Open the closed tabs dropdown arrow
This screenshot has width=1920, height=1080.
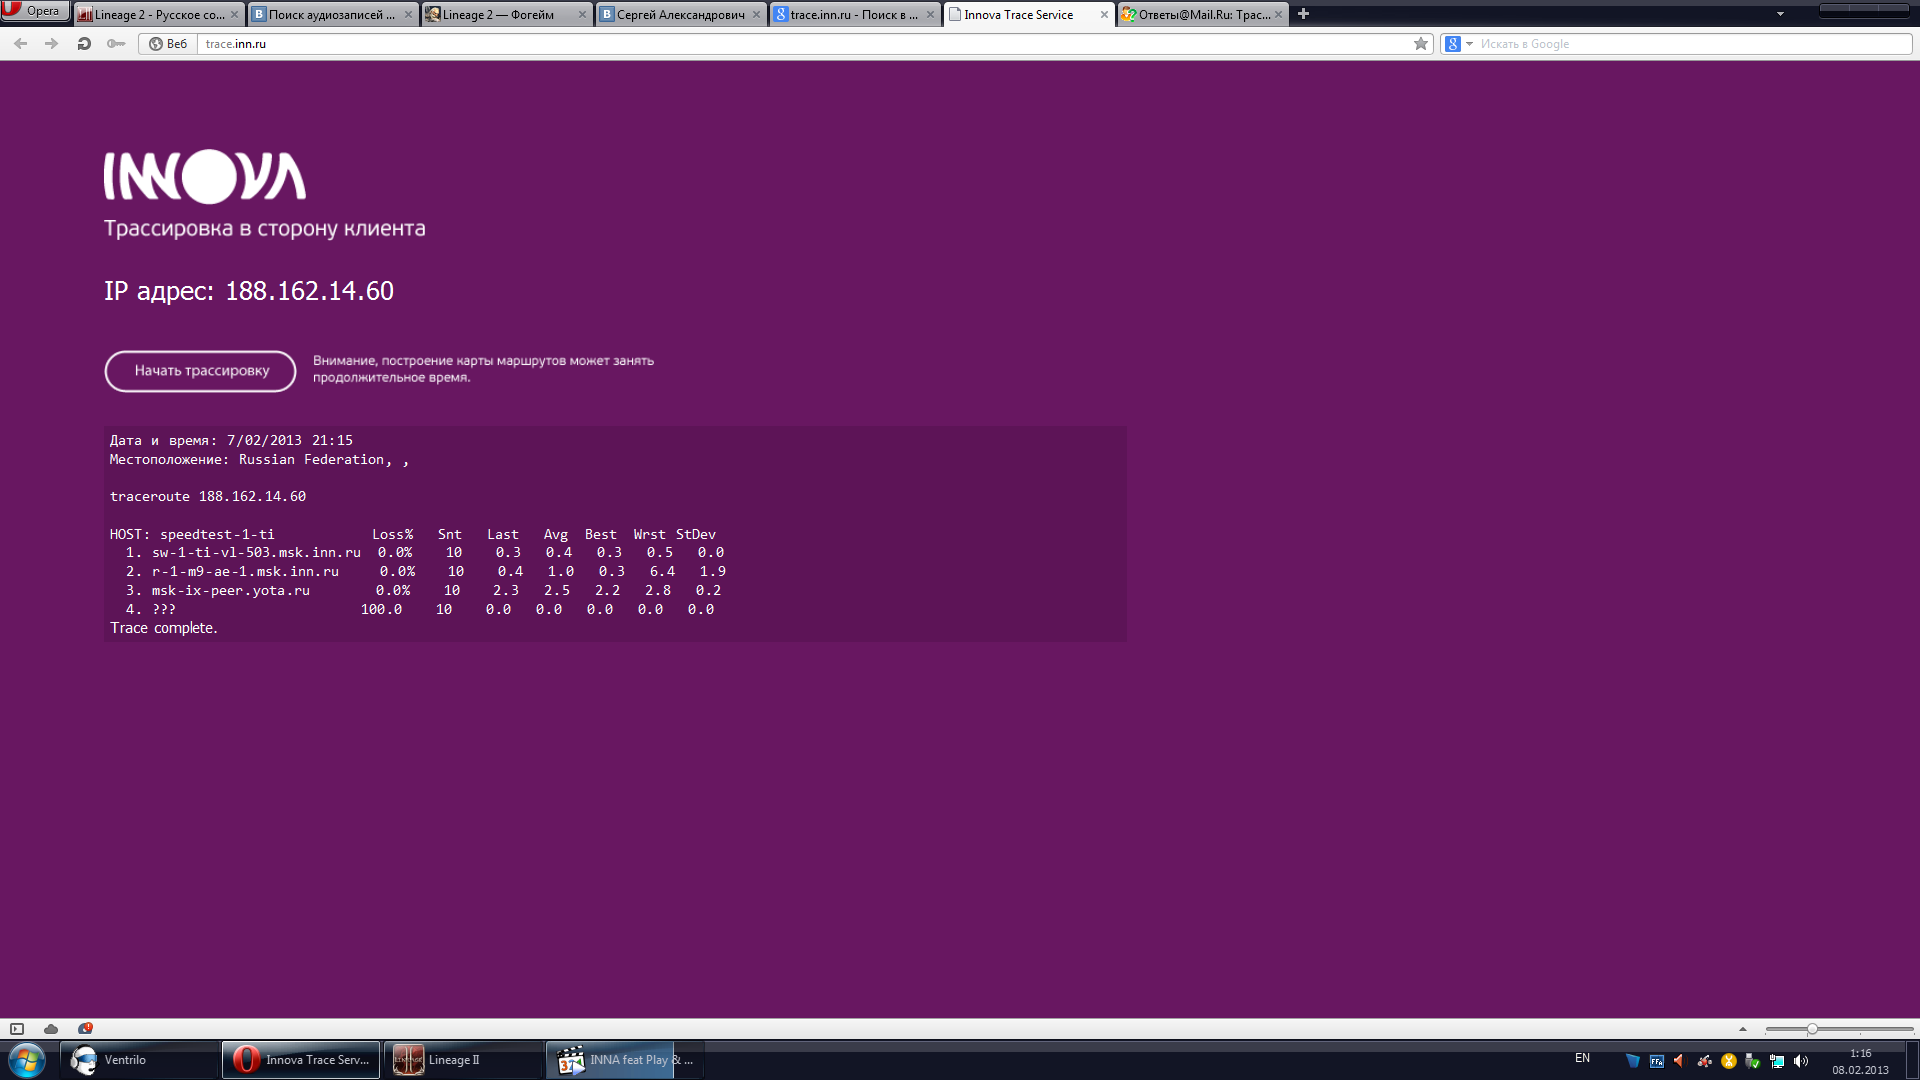pos(1780,14)
